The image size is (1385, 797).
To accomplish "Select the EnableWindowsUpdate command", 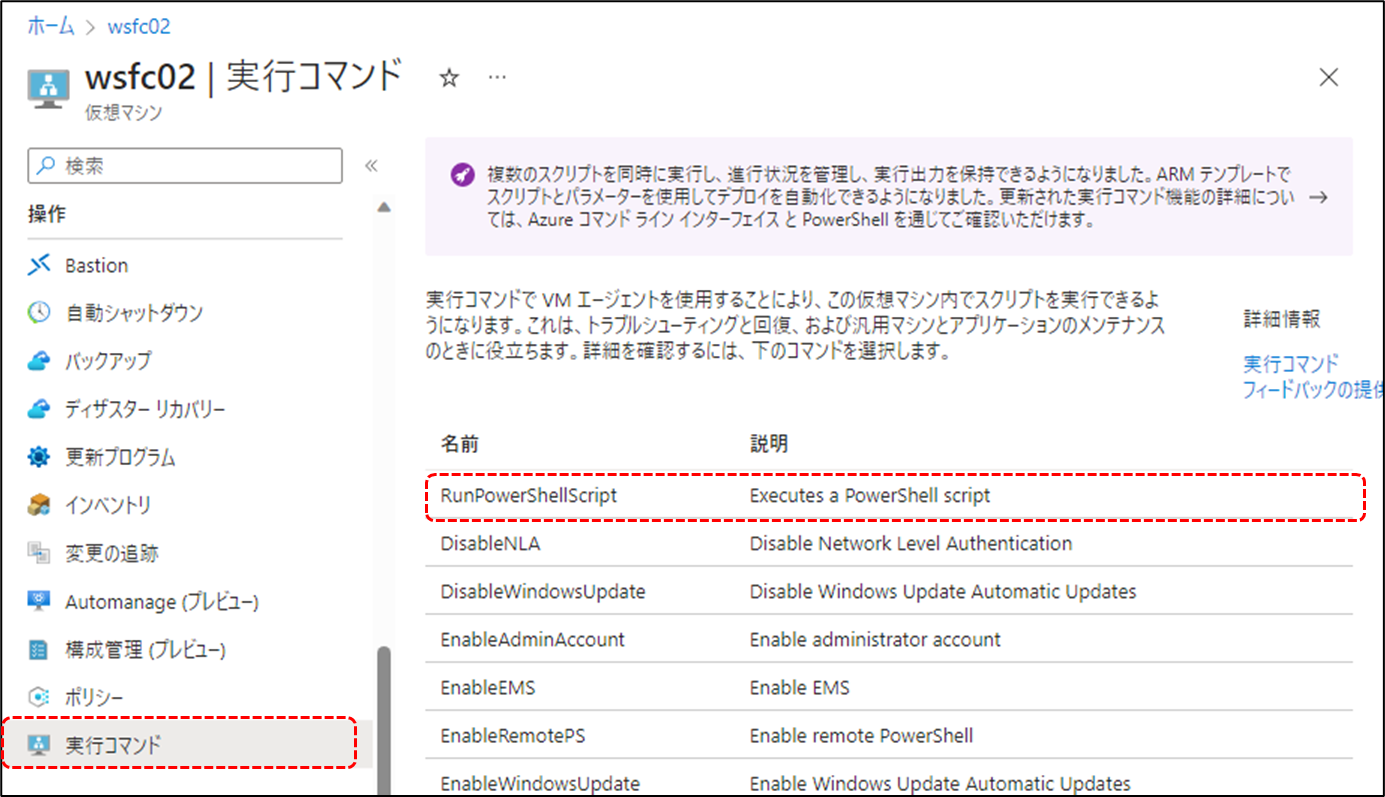I will click(x=540, y=783).
